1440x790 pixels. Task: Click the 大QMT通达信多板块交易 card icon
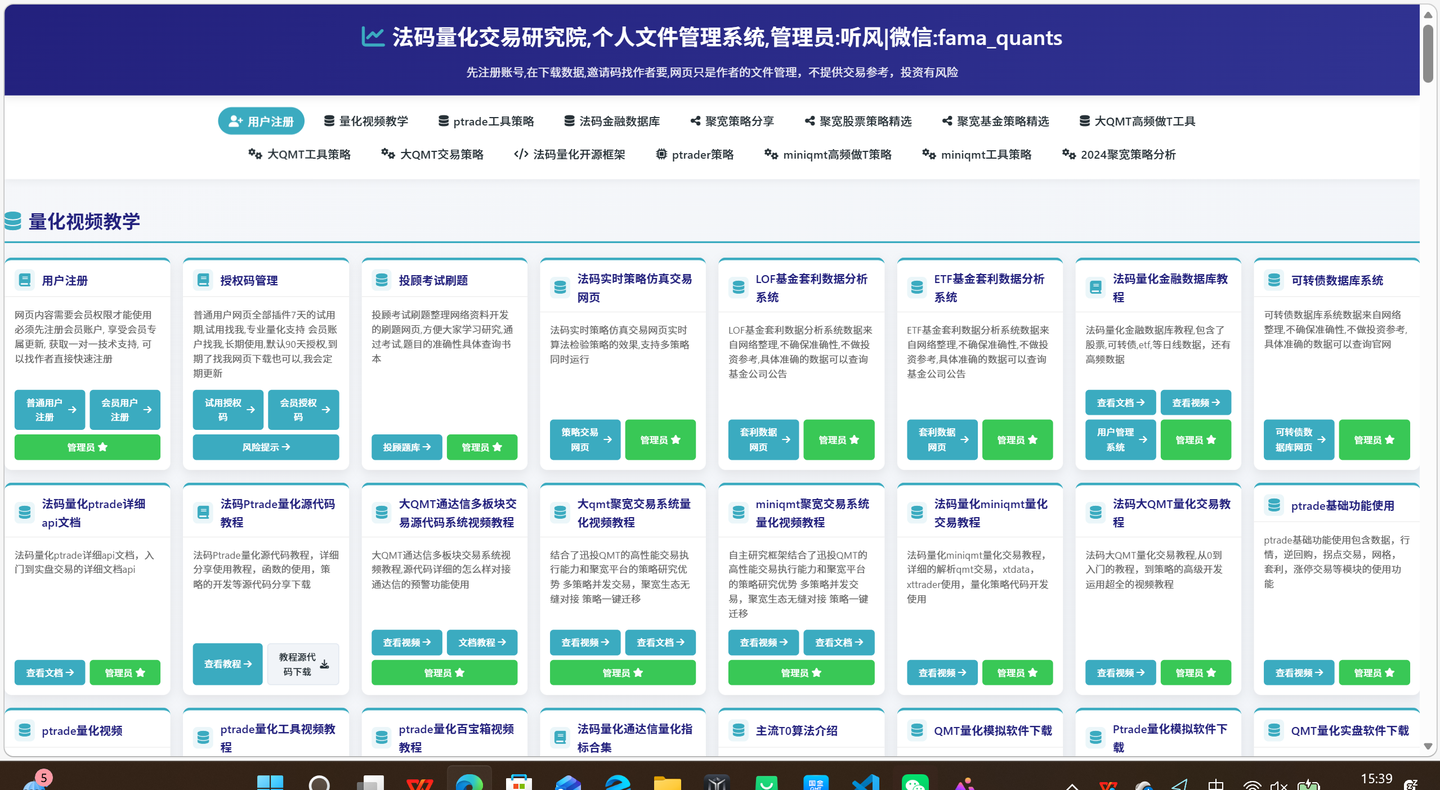(x=382, y=513)
